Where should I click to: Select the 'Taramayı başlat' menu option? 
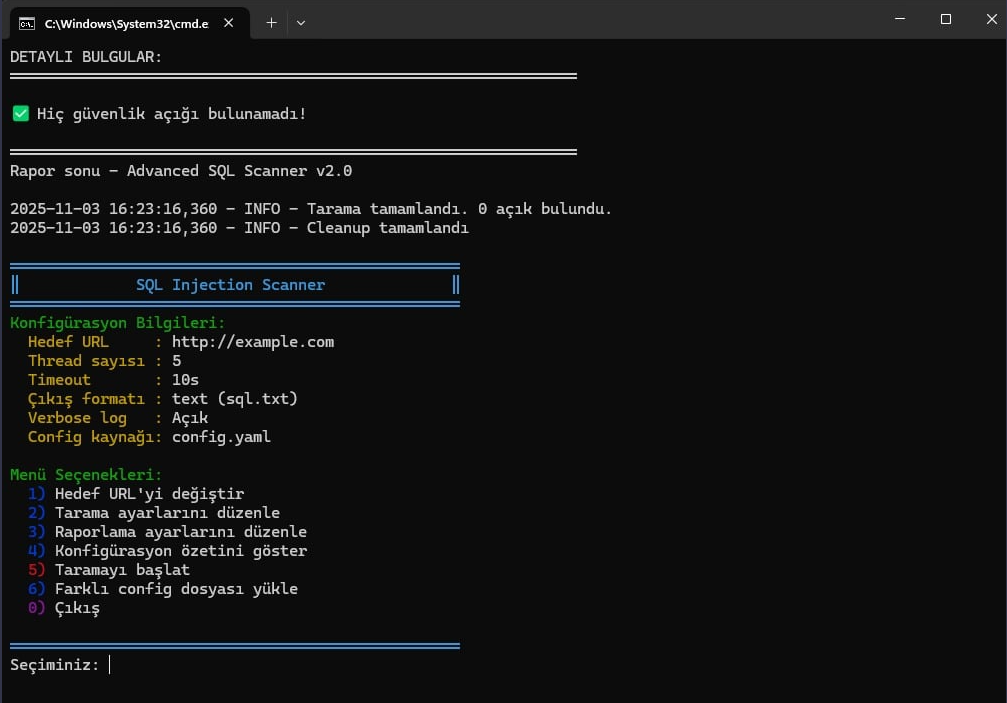pyautogui.click(x=122, y=570)
